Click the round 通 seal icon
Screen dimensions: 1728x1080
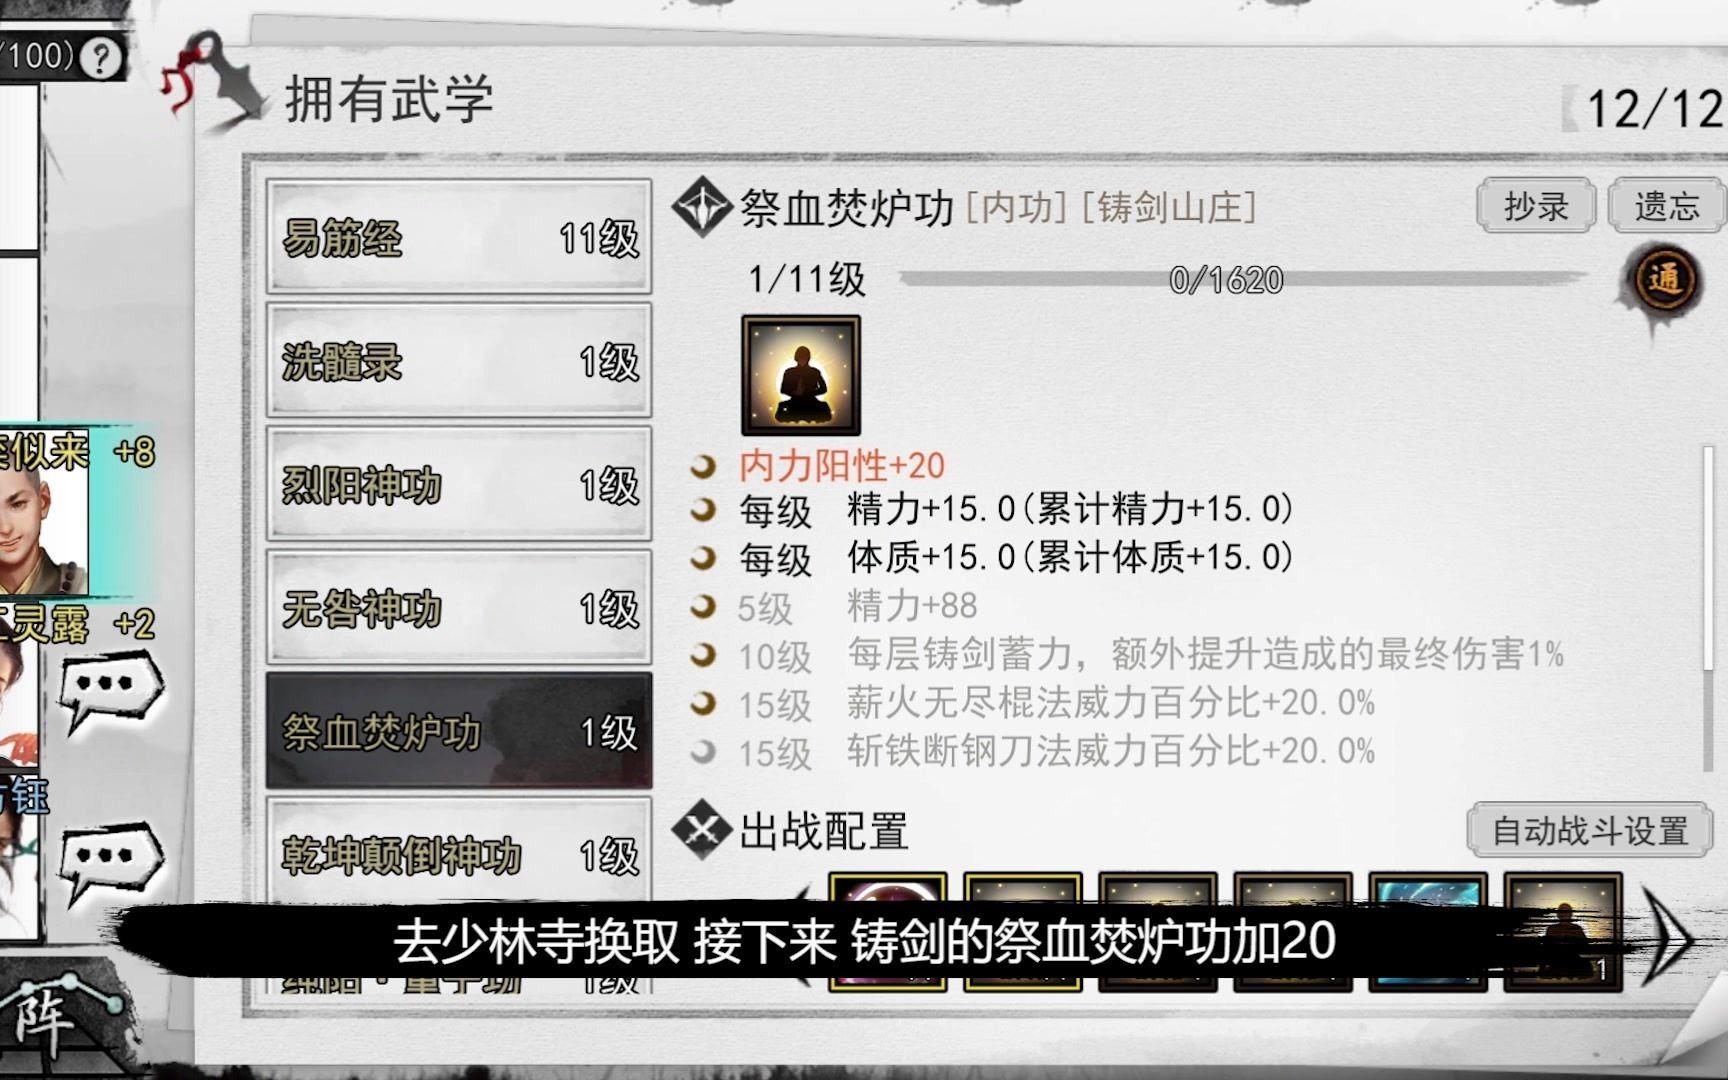[1664, 281]
